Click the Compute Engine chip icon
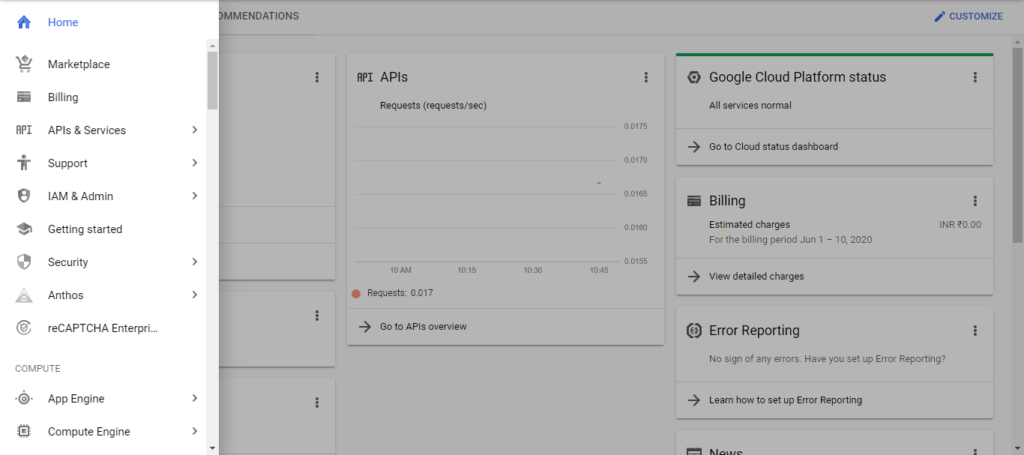The image size is (1024, 455). [24, 431]
